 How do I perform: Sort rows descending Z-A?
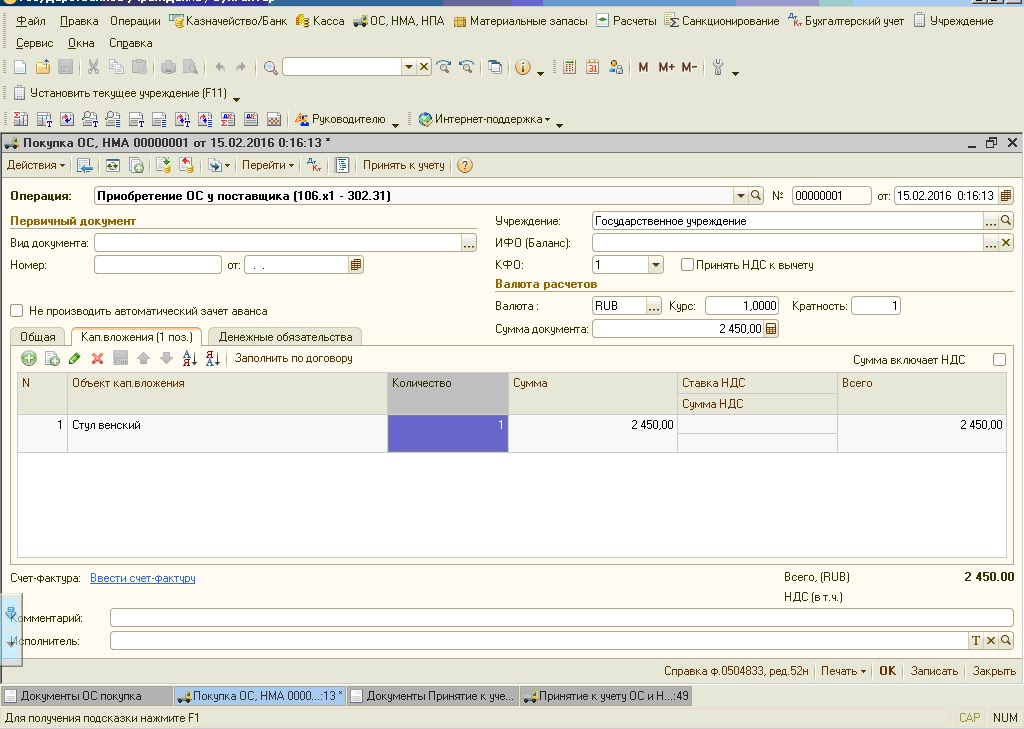coord(212,358)
